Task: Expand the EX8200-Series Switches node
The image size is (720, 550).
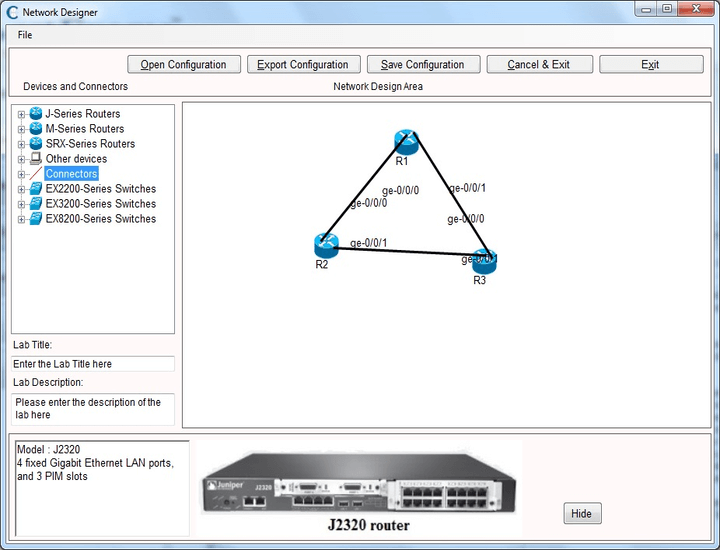Action: tap(21, 220)
